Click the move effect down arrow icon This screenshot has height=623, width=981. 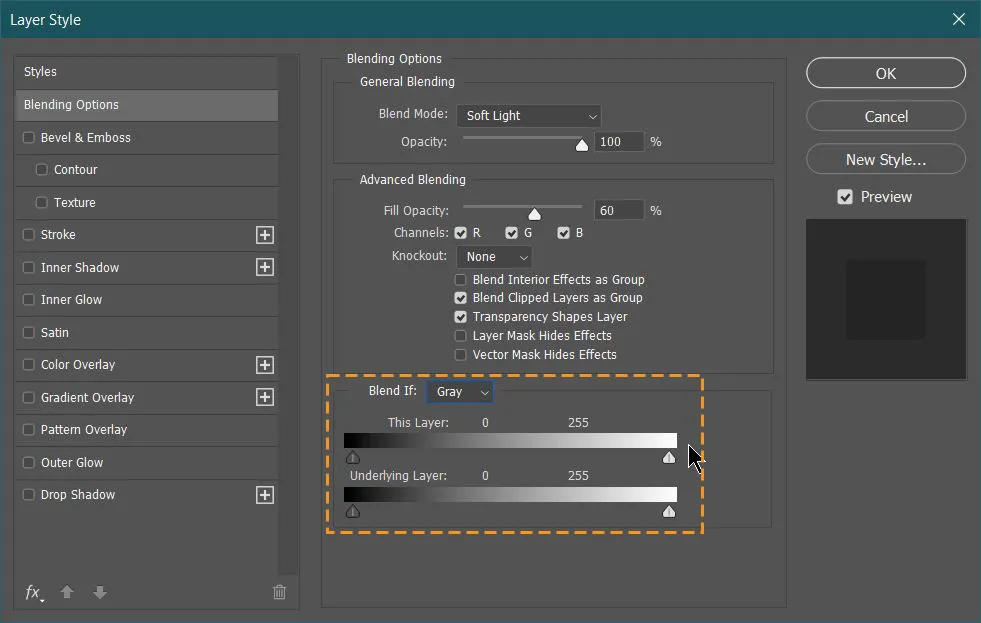point(99,592)
